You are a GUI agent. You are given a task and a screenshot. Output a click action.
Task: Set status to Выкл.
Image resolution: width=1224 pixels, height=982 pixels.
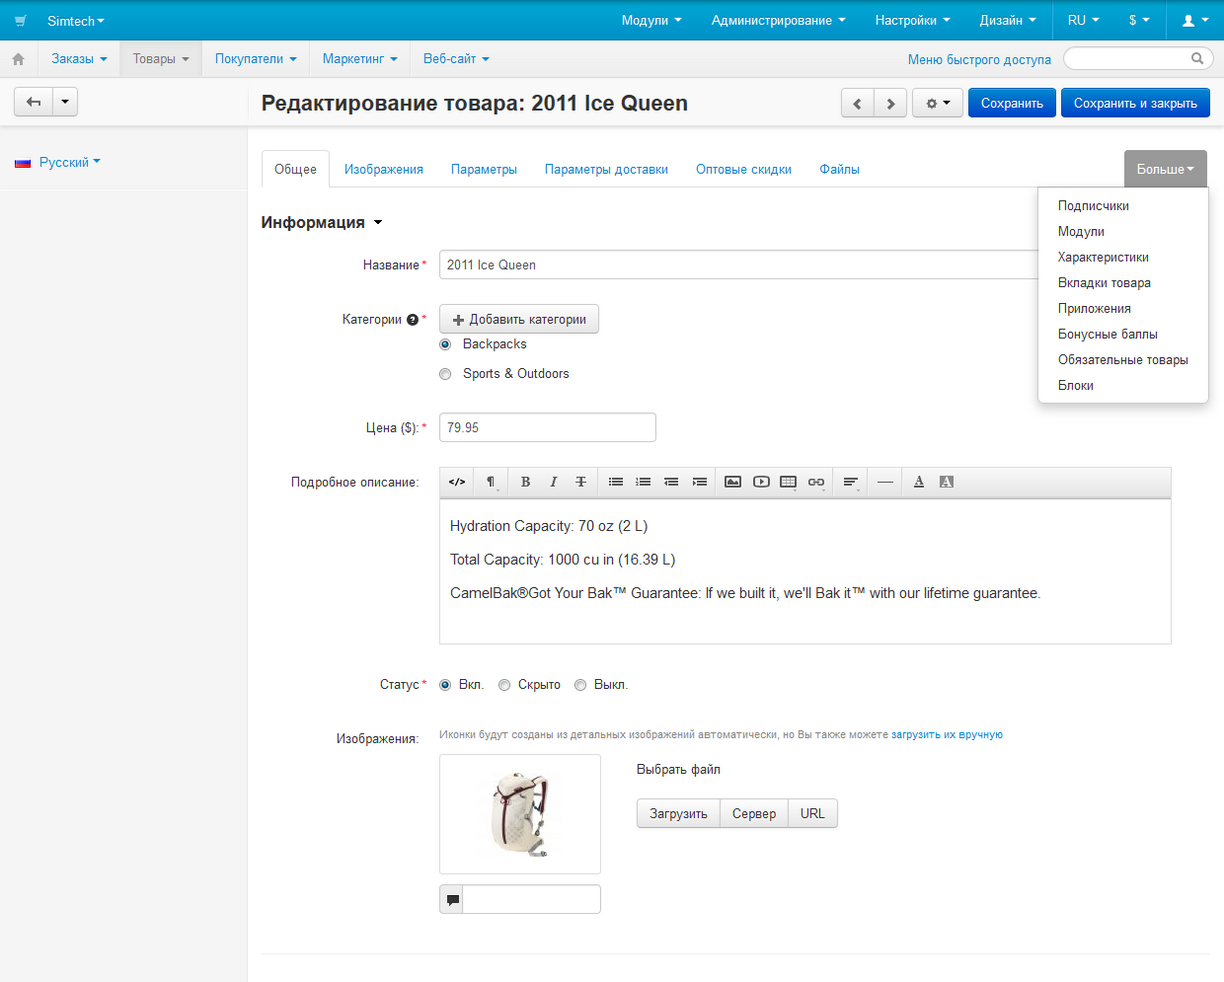point(580,685)
